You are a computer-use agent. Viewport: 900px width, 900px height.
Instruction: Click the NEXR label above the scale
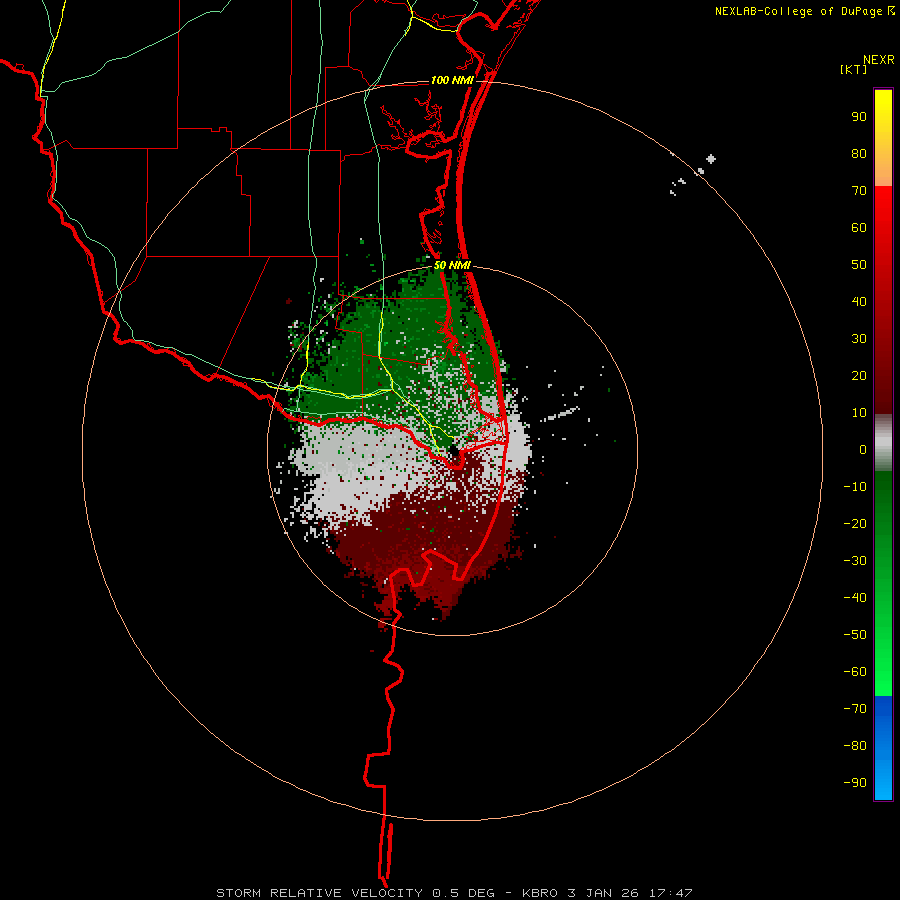879,60
